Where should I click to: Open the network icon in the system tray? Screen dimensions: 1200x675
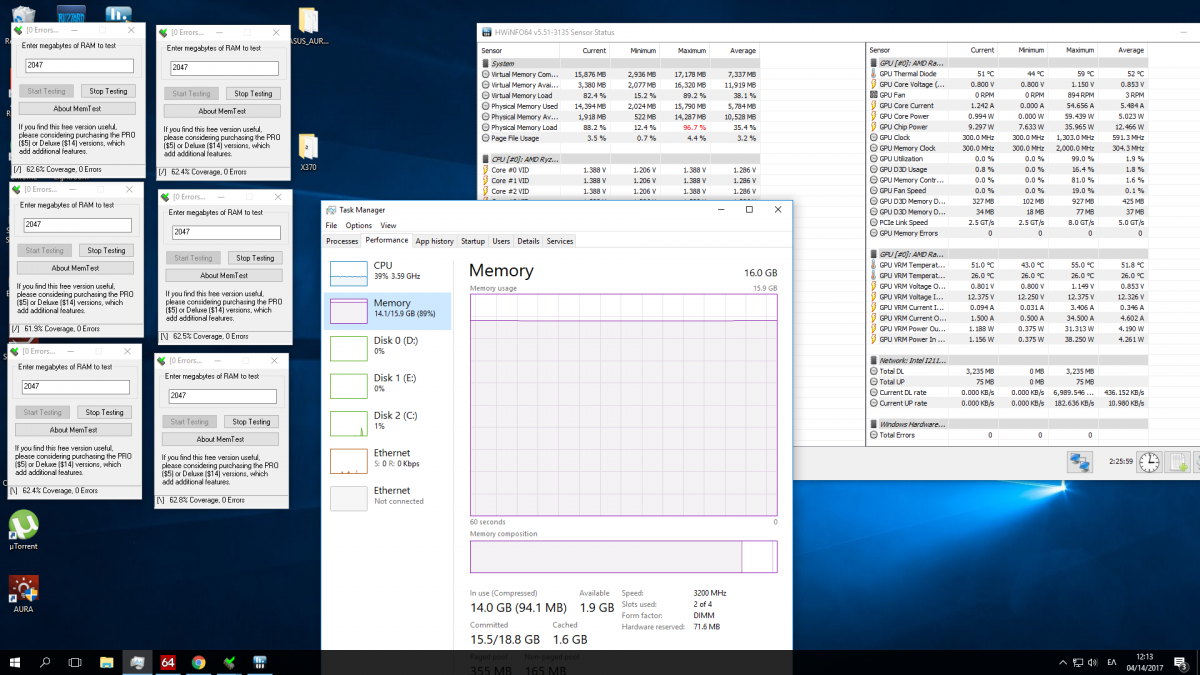pos(1080,662)
